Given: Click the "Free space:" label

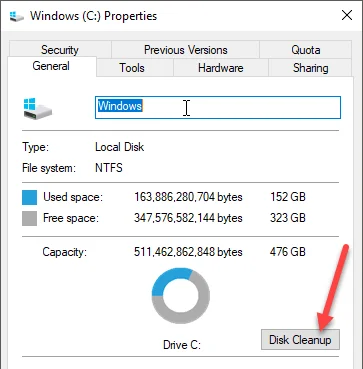Looking at the screenshot, I should click(71, 219).
